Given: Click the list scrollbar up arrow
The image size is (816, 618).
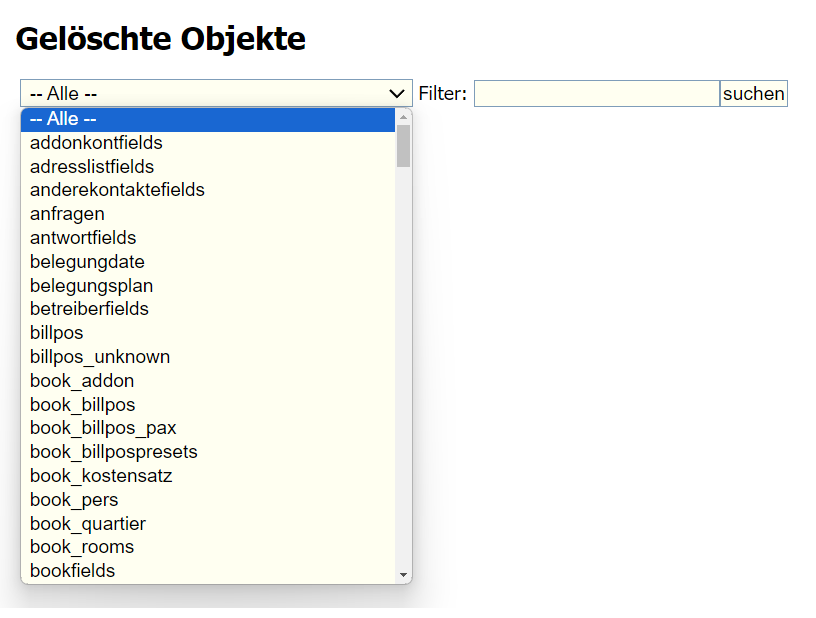Looking at the screenshot, I should (404, 117).
